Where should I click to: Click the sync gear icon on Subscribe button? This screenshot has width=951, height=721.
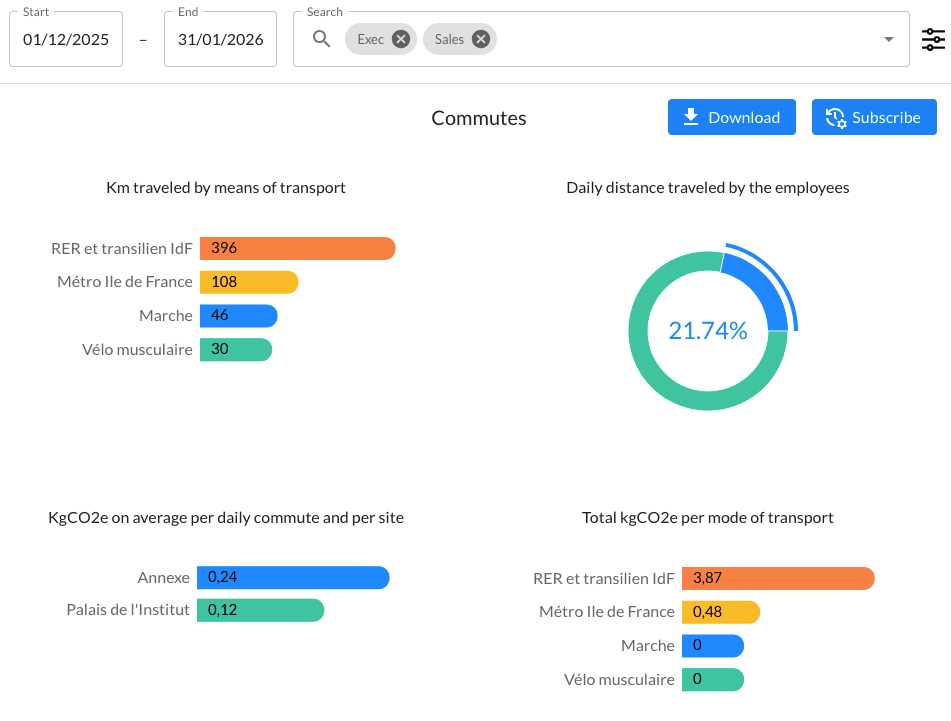click(x=835, y=117)
